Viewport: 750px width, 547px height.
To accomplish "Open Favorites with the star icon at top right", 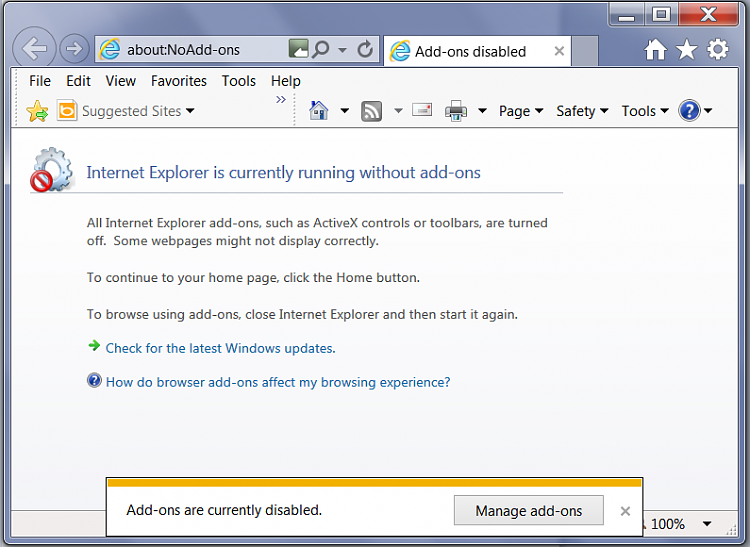I will pos(686,49).
